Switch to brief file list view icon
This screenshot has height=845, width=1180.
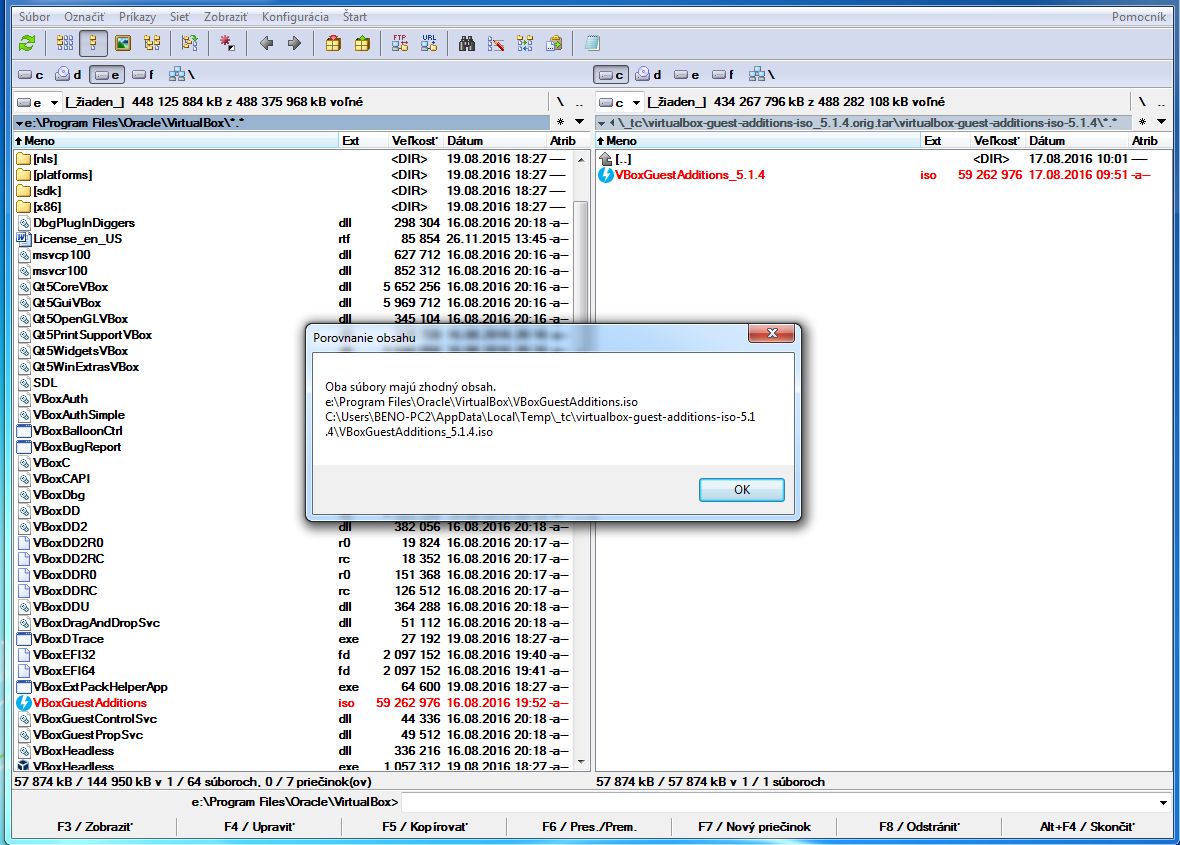point(65,44)
